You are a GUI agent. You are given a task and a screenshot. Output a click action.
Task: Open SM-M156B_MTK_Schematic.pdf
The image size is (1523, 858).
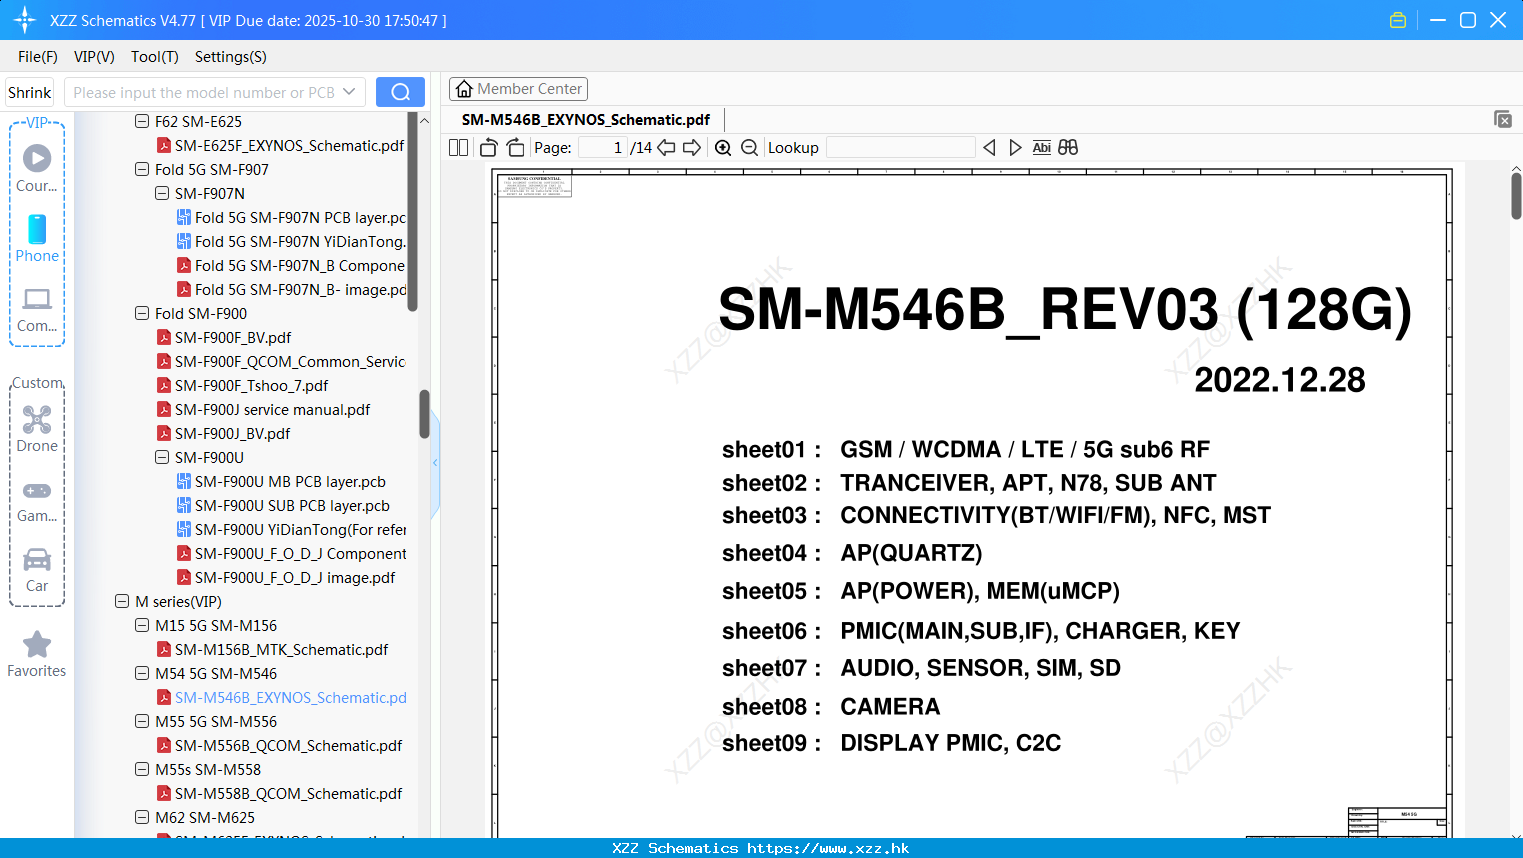click(x=272, y=649)
